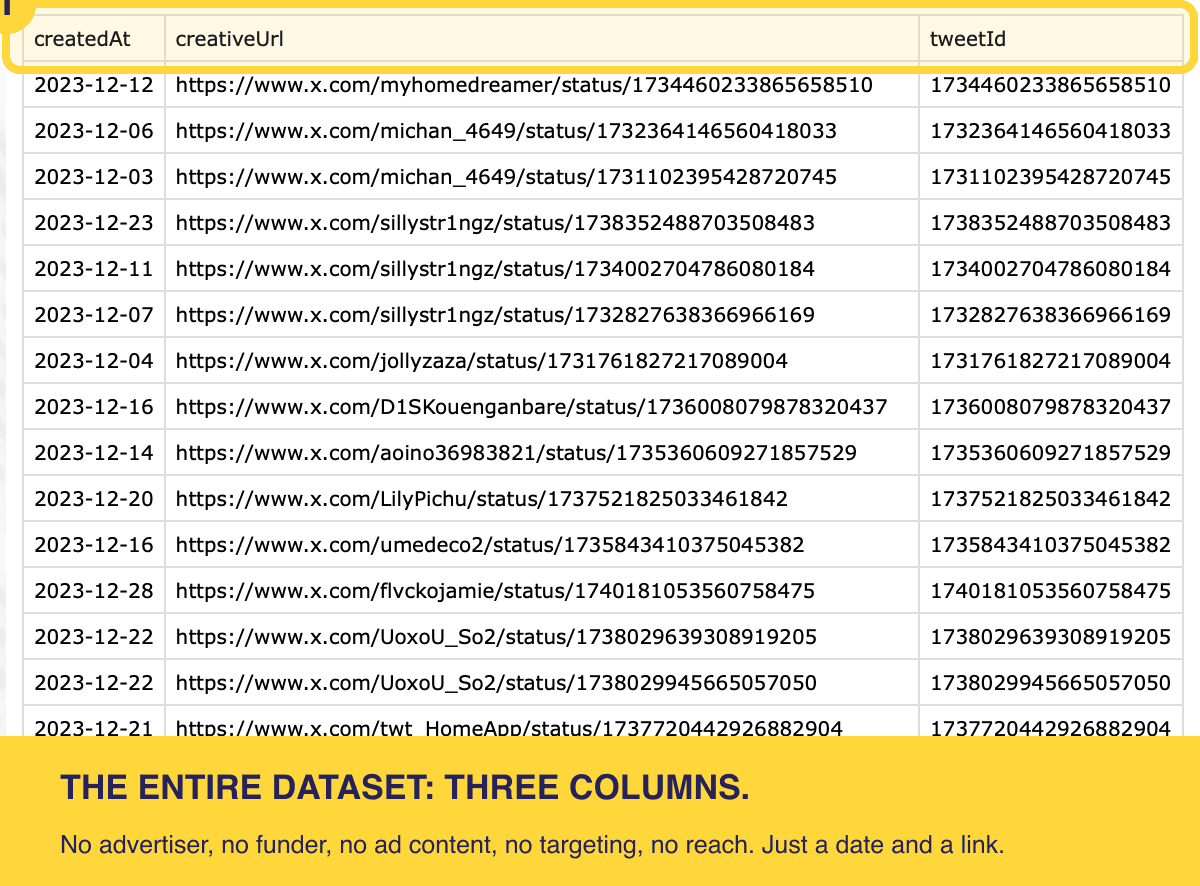Open sillystr1ngz status URL ending 508483
This screenshot has width=1200, height=886.
click(x=495, y=223)
